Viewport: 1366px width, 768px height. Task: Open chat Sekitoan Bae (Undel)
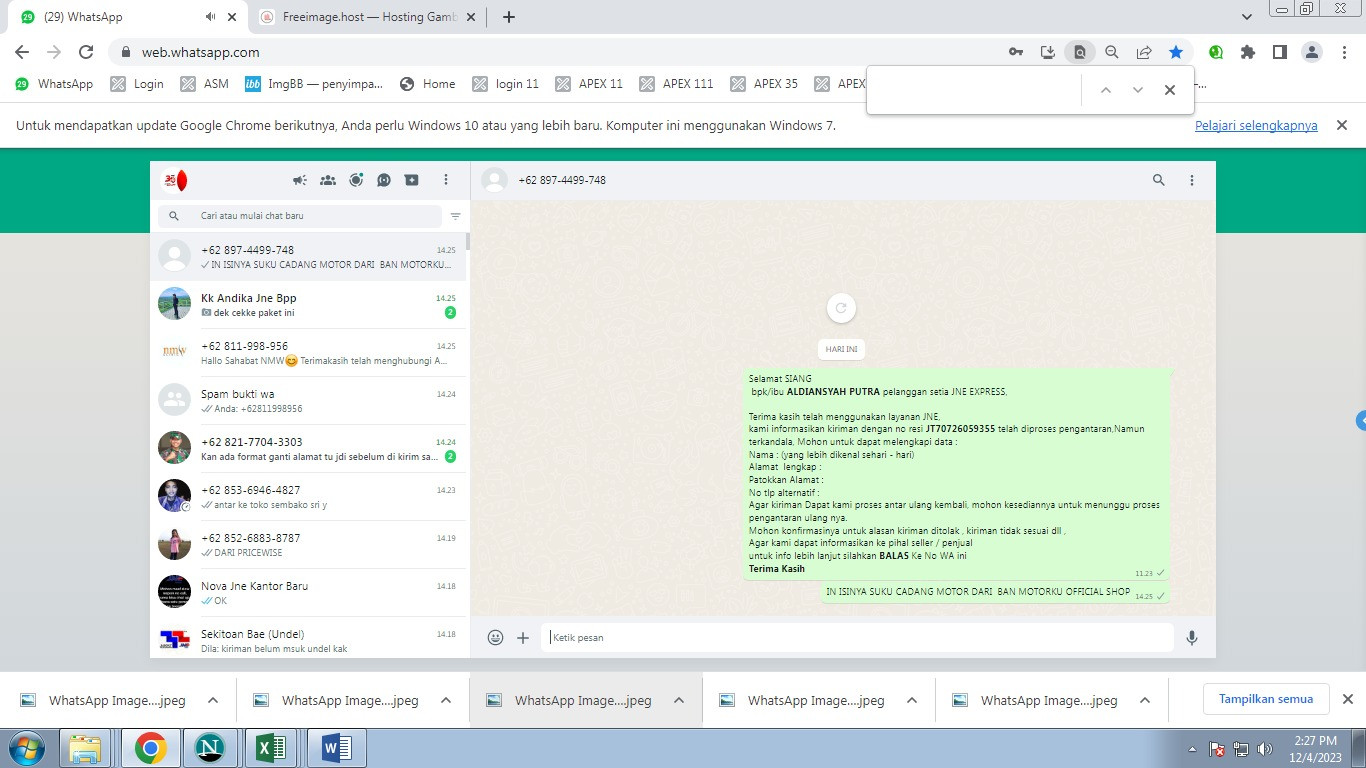tap(308, 638)
